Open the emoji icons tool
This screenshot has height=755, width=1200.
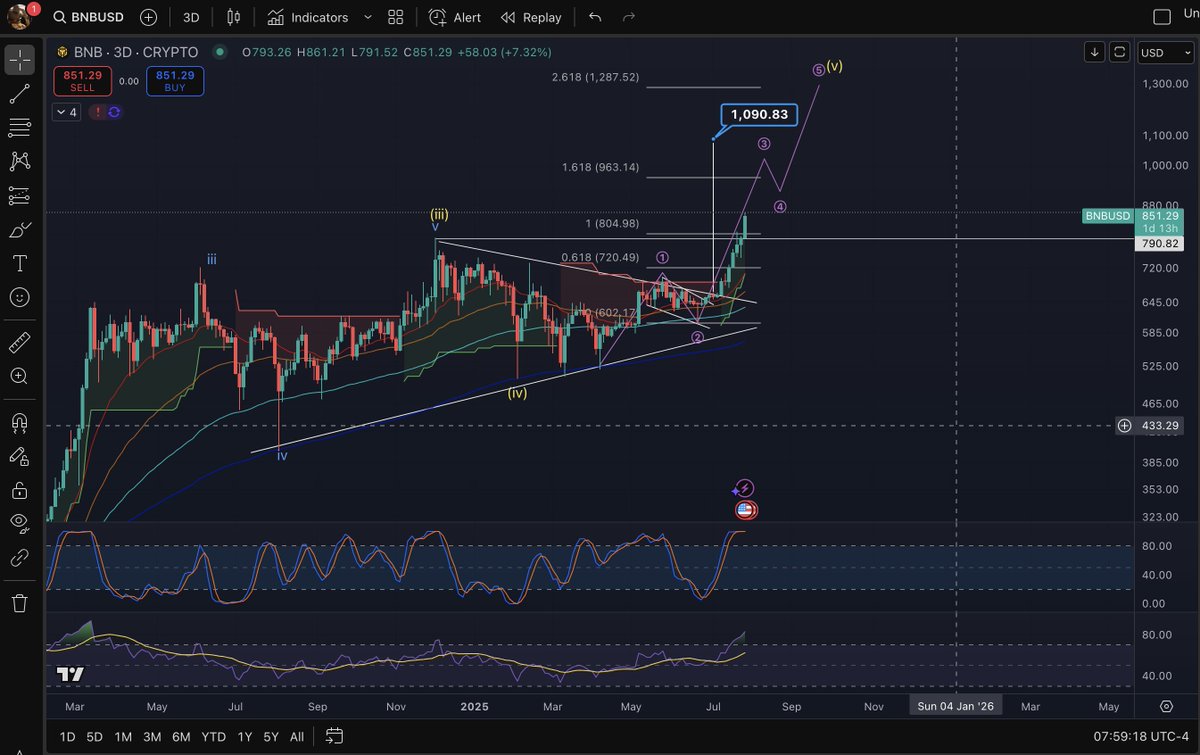[x=19, y=297]
